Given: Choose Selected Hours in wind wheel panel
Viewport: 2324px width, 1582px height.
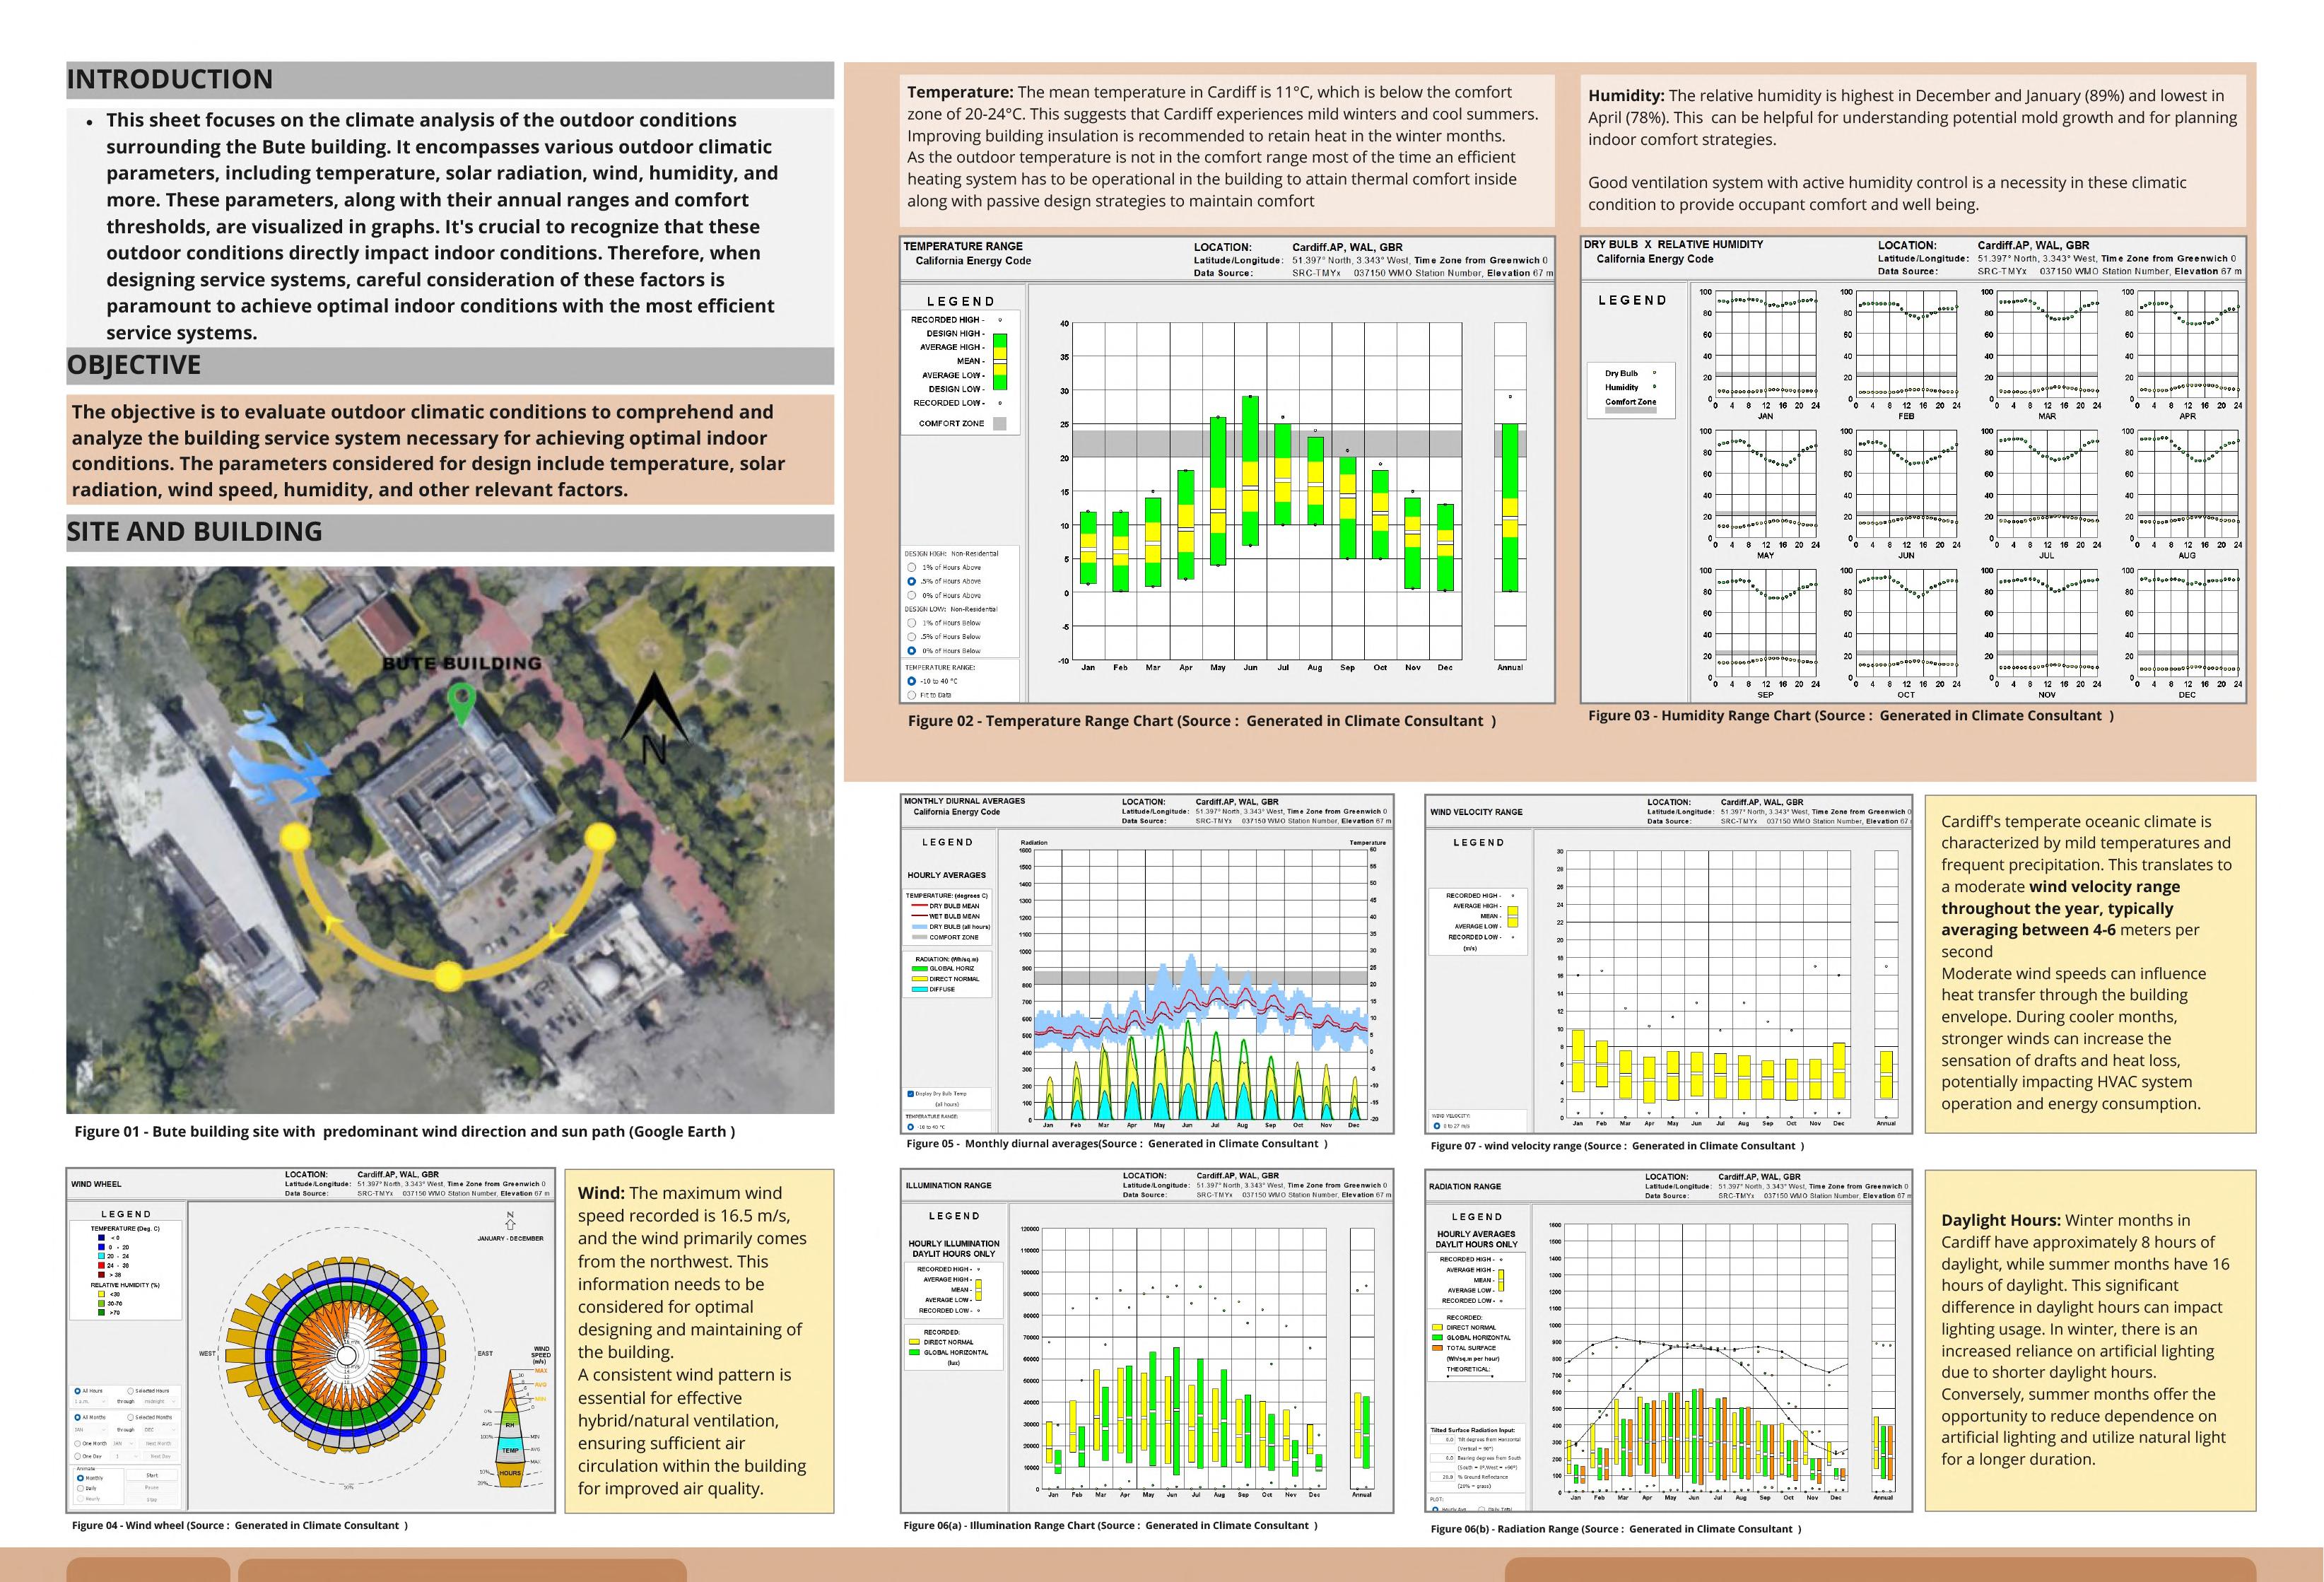Looking at the screenshot, I should coord(131,1391).
